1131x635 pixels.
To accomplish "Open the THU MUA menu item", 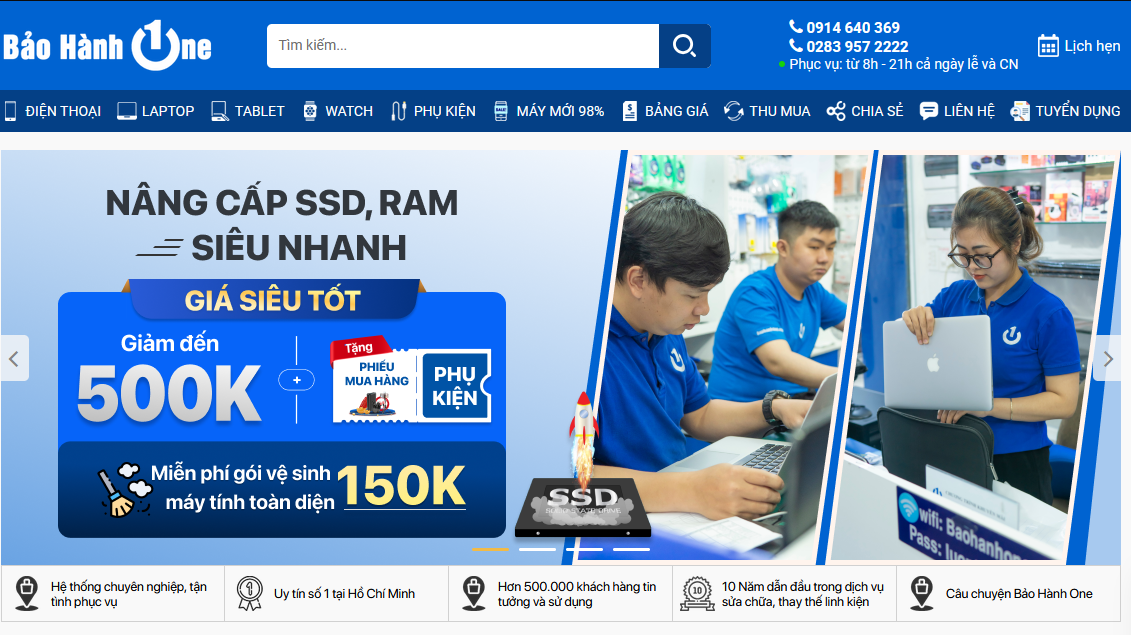I will click(767, 110).
